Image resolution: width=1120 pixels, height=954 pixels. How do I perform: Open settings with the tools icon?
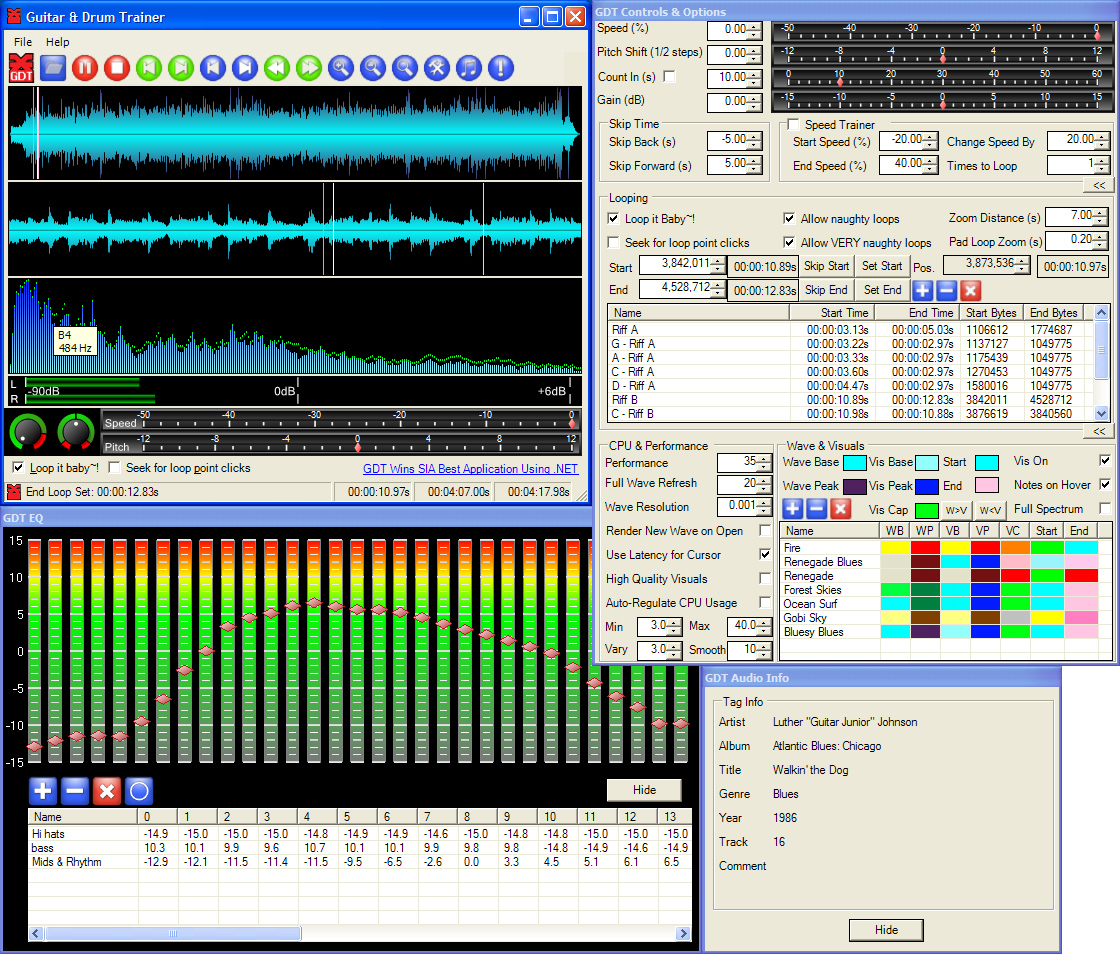point(437,68)
